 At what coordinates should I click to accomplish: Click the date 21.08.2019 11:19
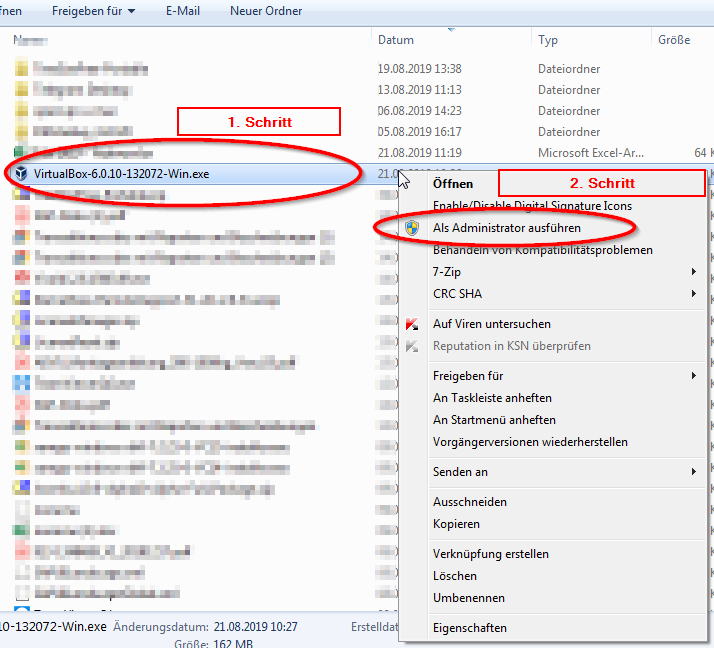tap(419, 153)
